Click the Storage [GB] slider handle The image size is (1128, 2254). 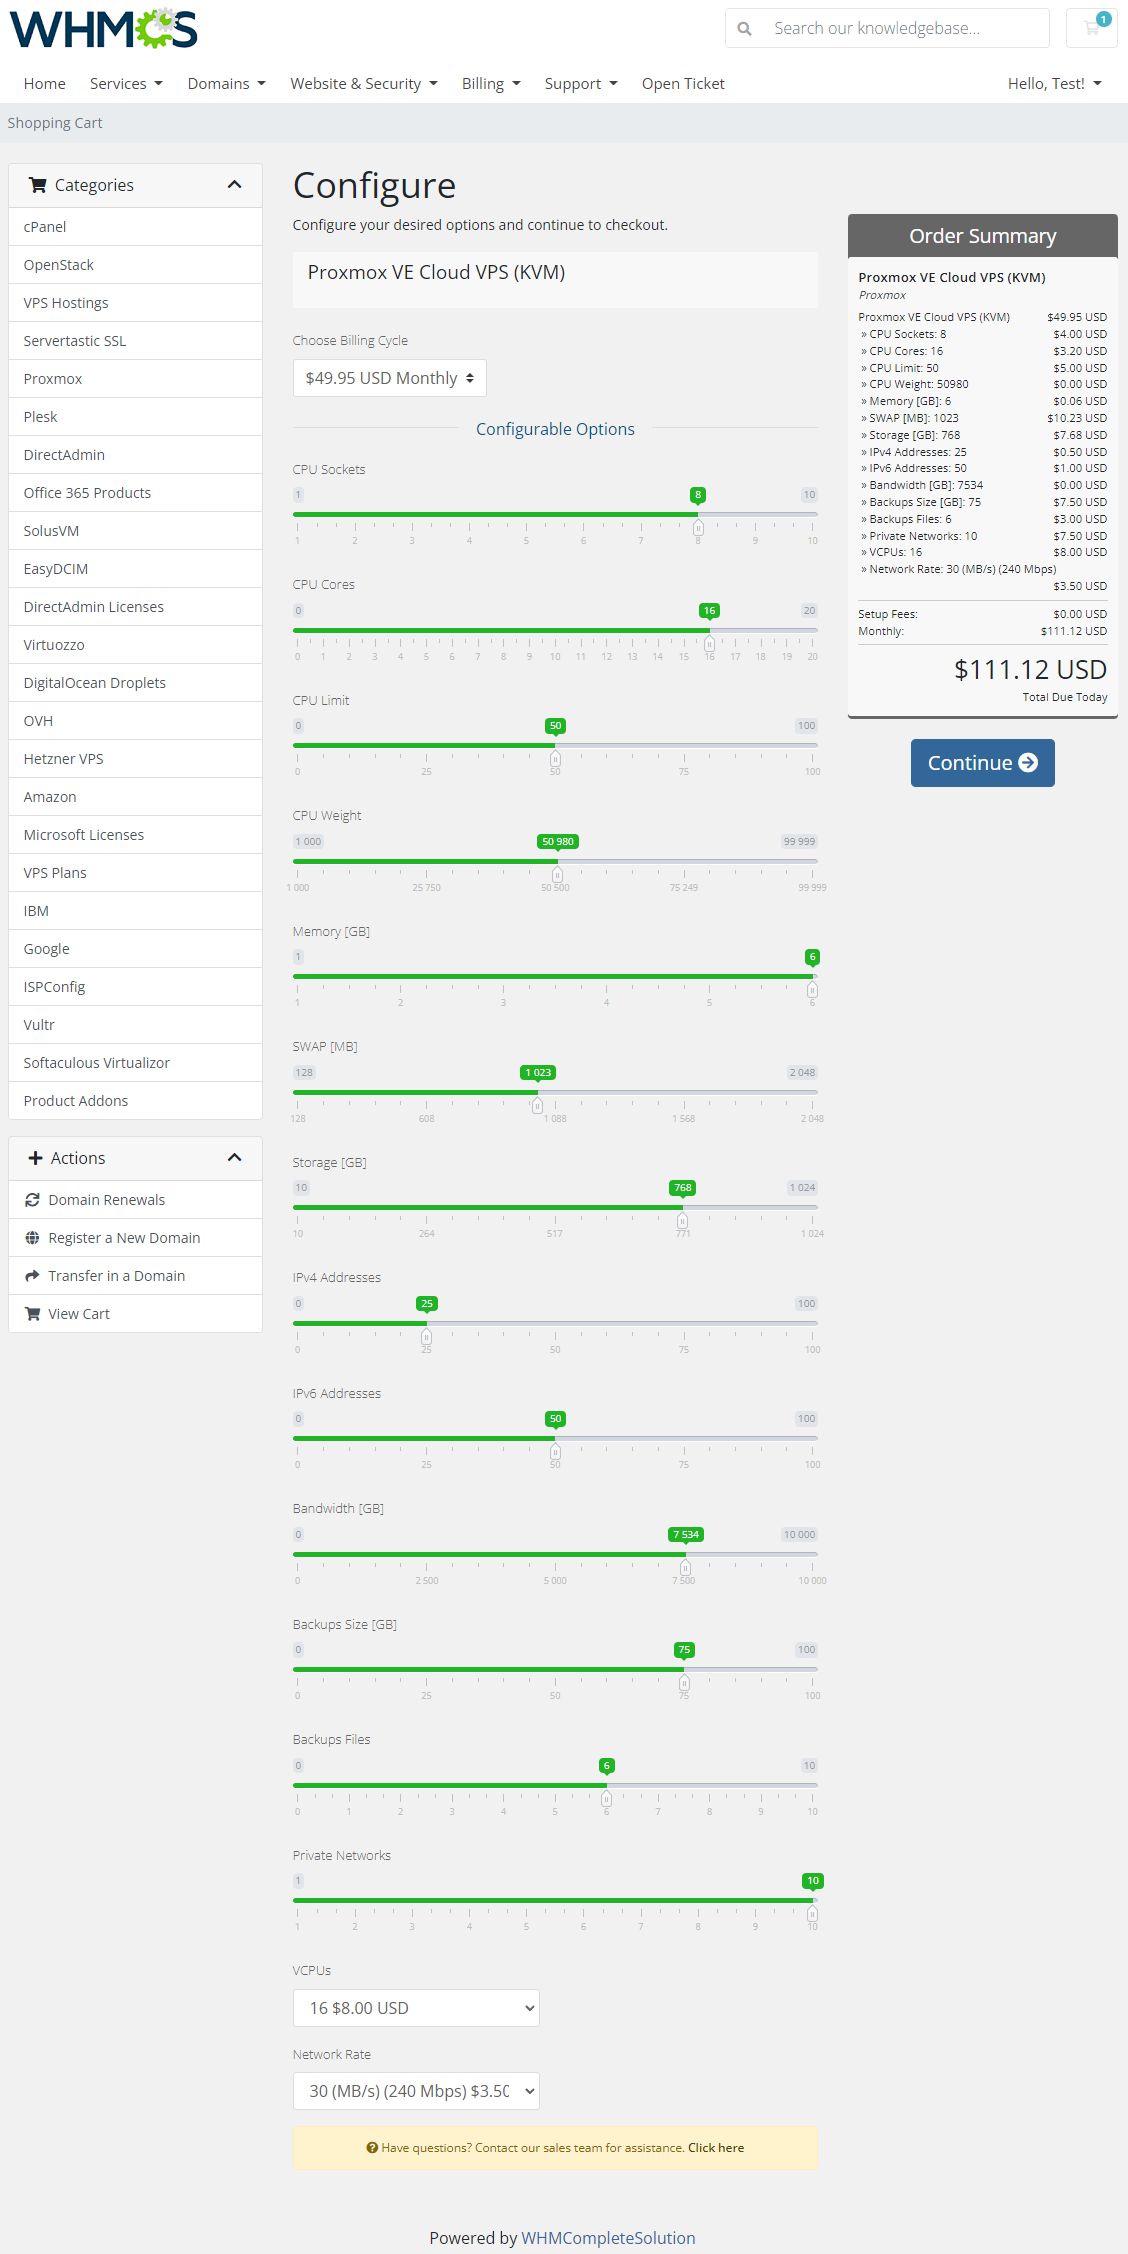pyautogui.click(x=682, y=1220)
